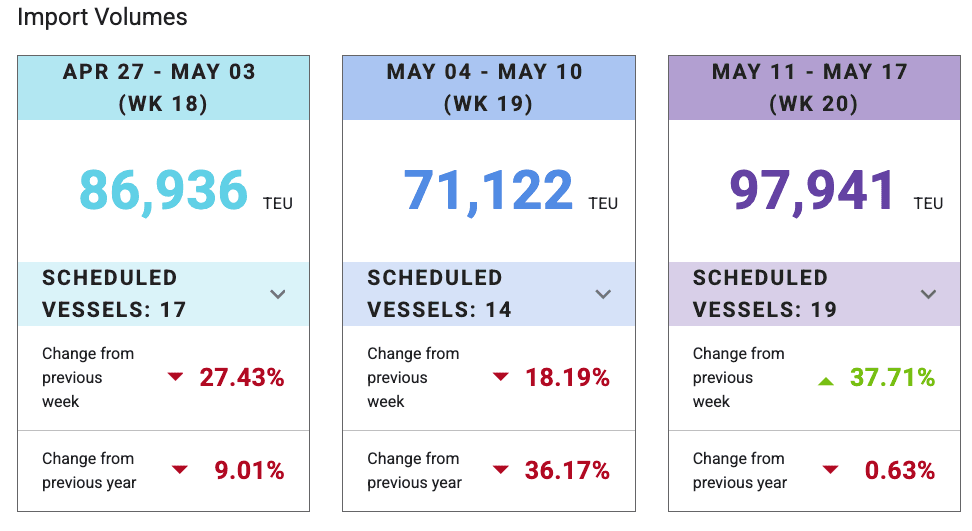
Task: Expand Week 18 scheduled vessels chevron
Action: pyautogui.click(x=278, y=294)
